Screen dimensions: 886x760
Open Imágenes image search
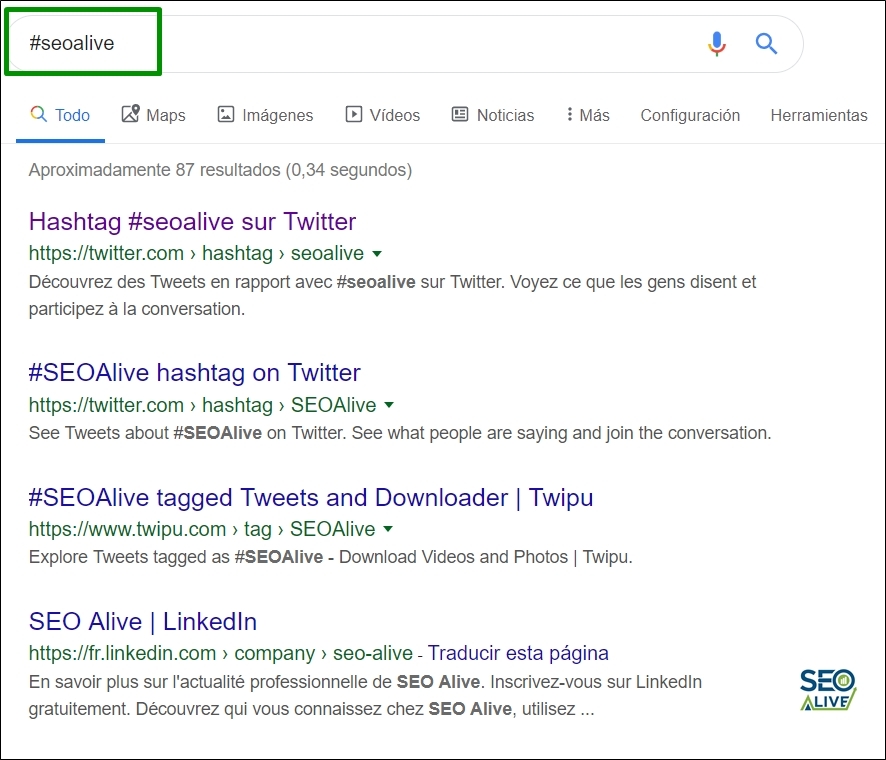[265, 115]
